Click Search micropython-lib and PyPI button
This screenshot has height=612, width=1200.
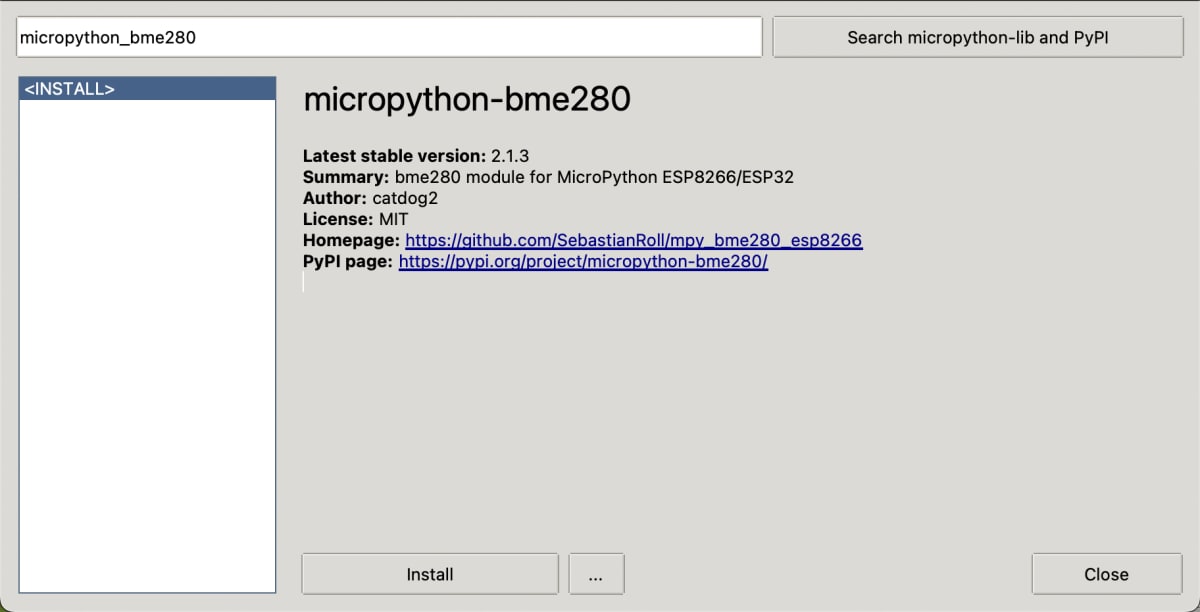pos(978,37)
